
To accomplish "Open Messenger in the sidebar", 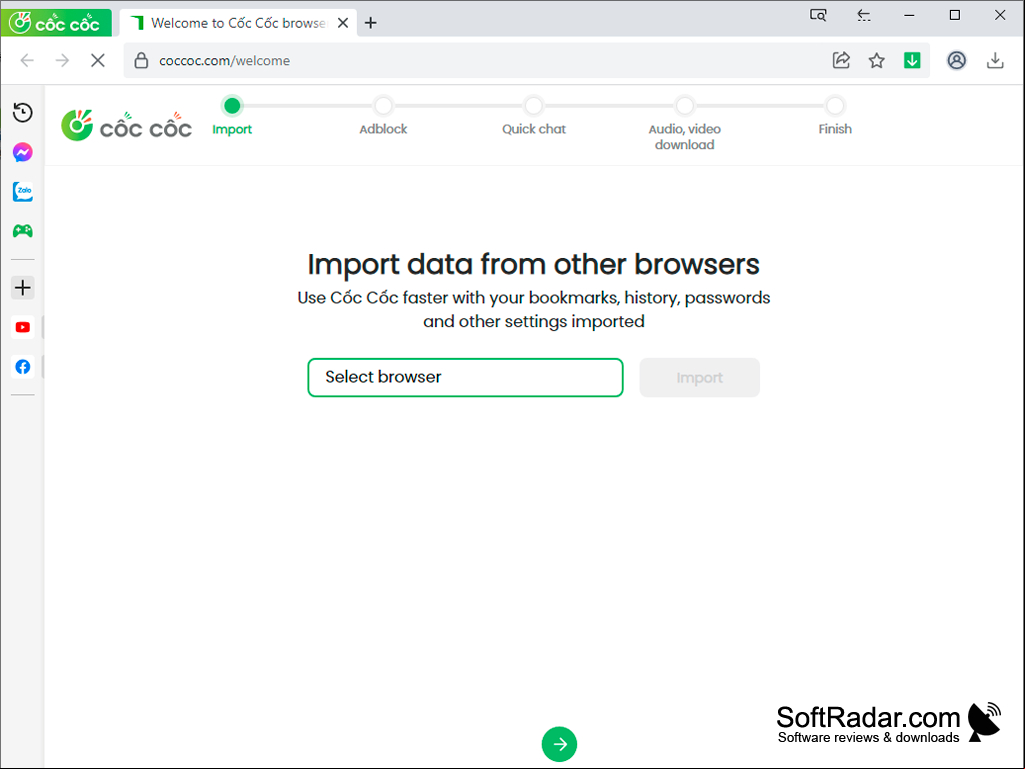I will tap(23, 152).
